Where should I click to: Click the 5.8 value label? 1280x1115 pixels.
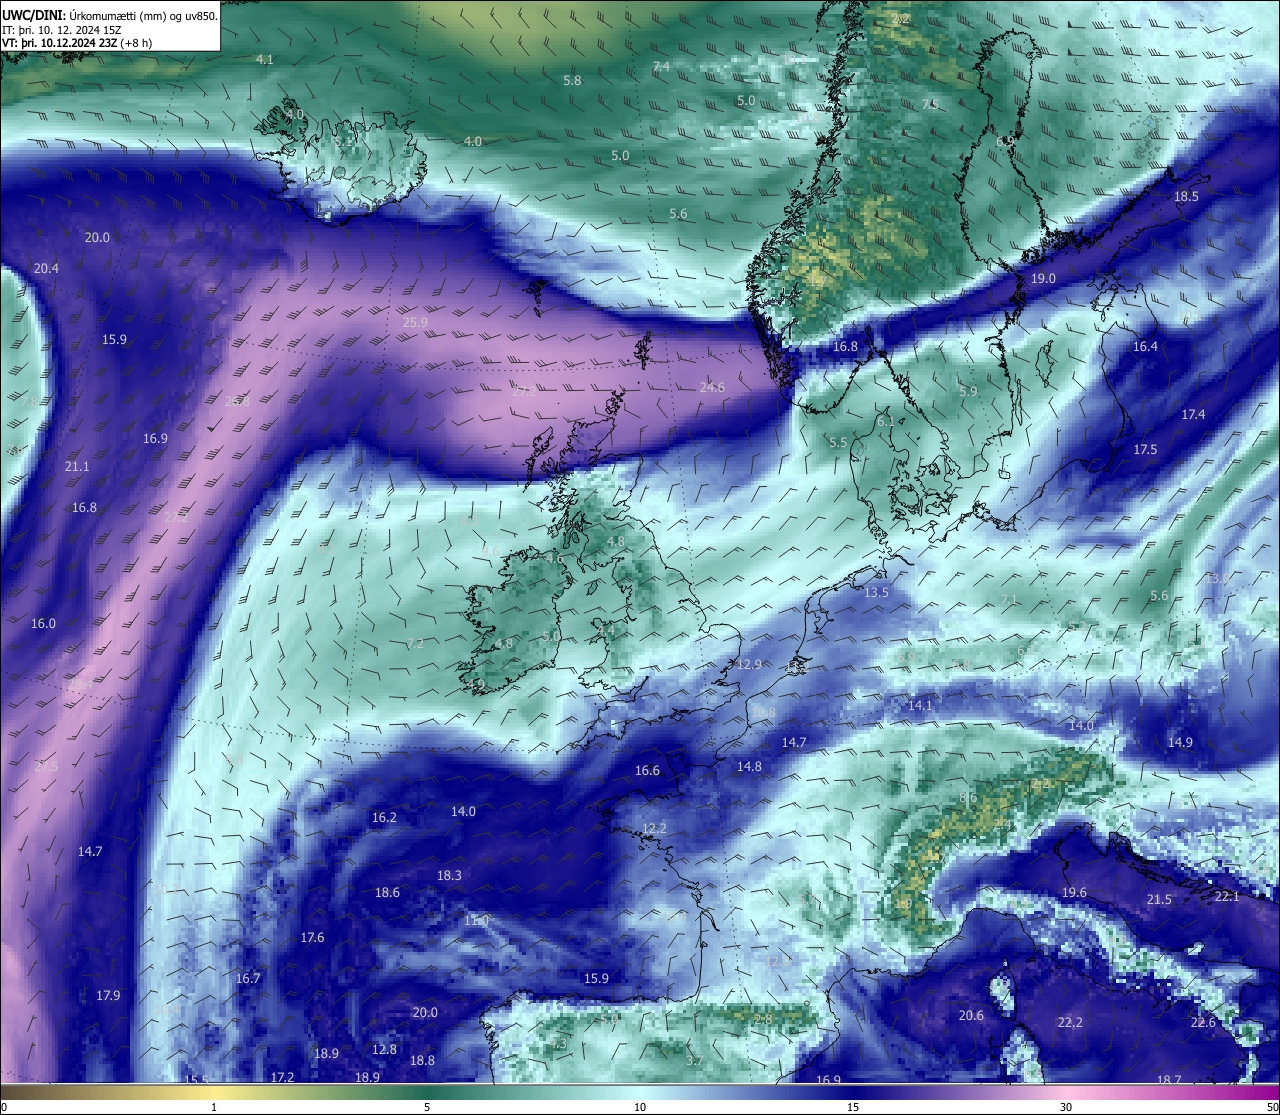coord(572,80)
